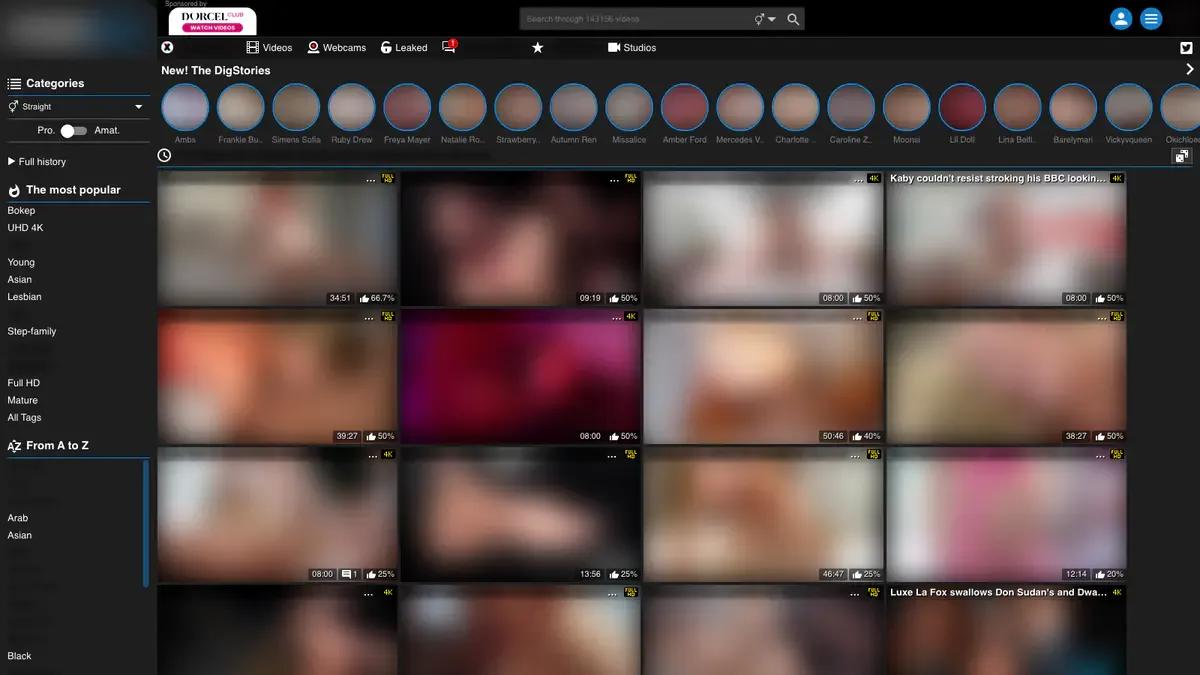The width and height of the screenshot is (1200, 675).
Task: Click the next arrow for DigStories
Action: [1190, 69]
